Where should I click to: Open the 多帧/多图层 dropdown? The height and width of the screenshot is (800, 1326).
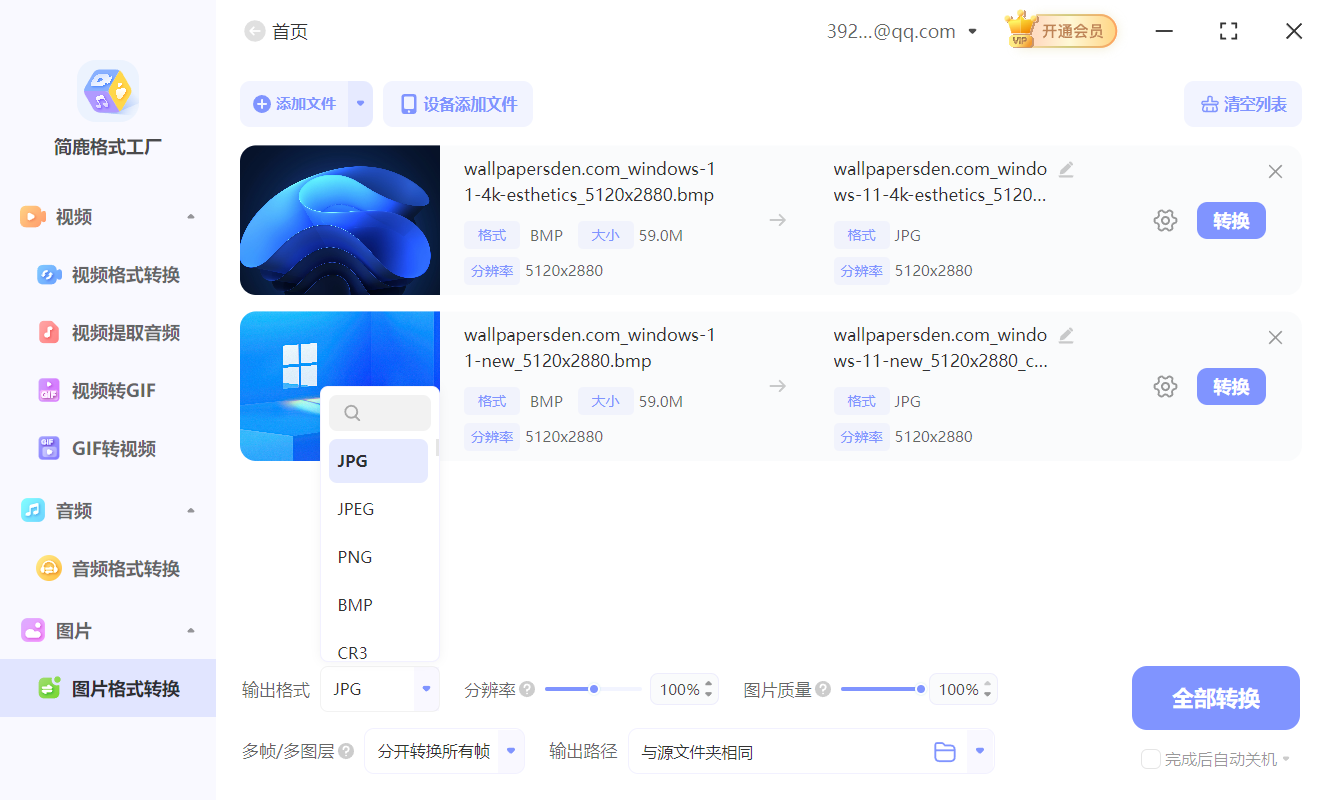point(444,751)
